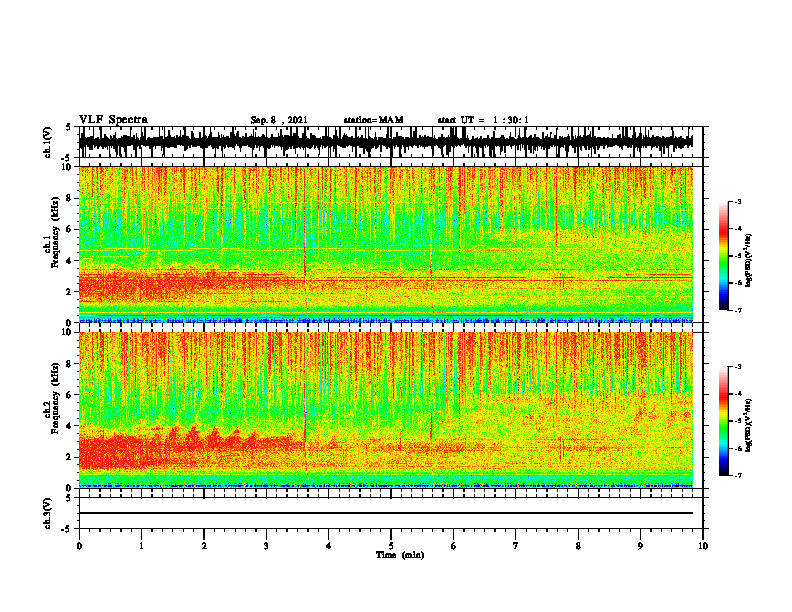
Task: Select the "start UT = 1 :30: 1" text
Action: tap(483, 120)
